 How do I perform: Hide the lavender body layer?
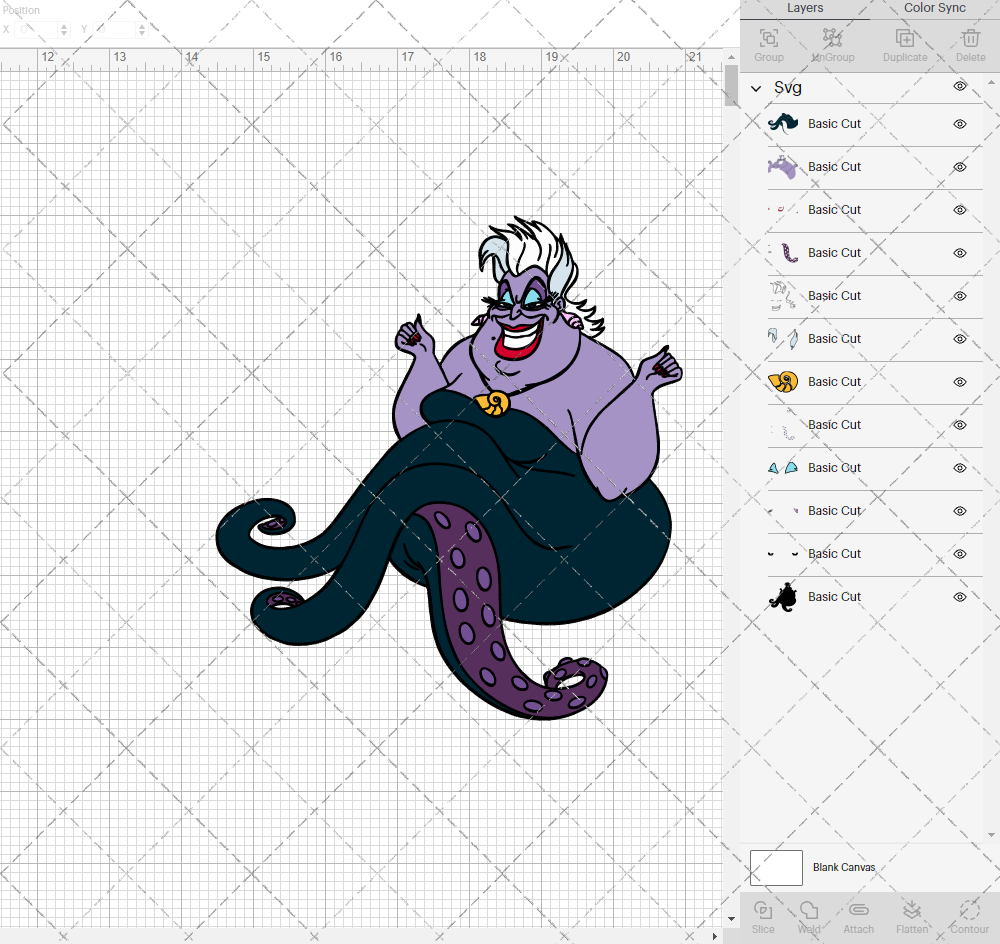[960, 167]
